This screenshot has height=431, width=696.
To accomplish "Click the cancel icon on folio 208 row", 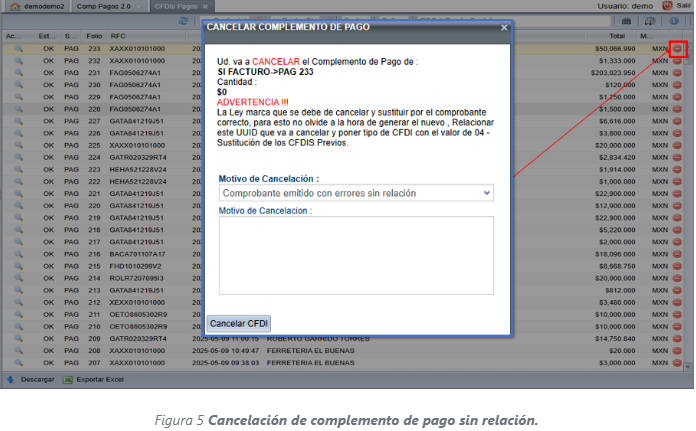I will pyautogui.click(x=677, y=351).
